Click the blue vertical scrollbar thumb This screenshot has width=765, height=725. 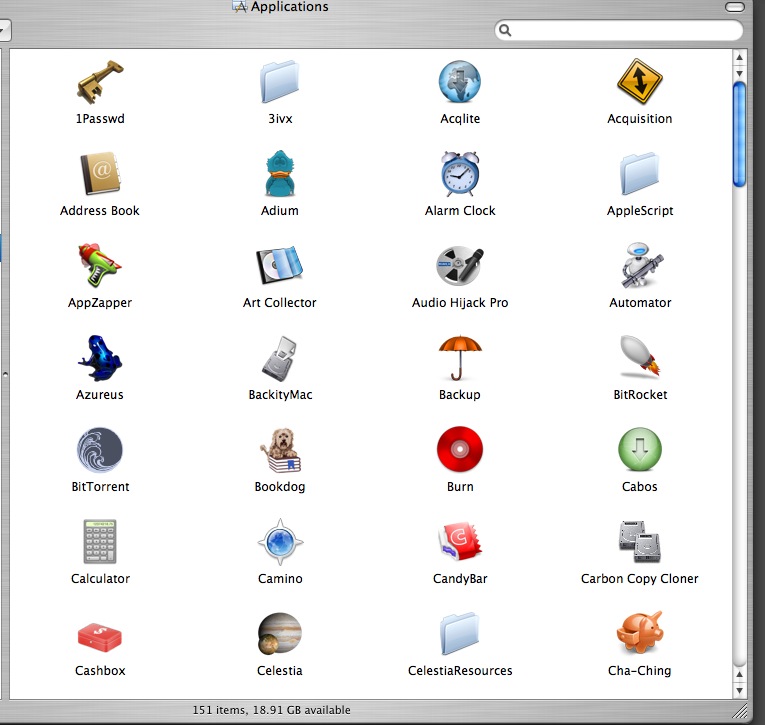point(740,134)
